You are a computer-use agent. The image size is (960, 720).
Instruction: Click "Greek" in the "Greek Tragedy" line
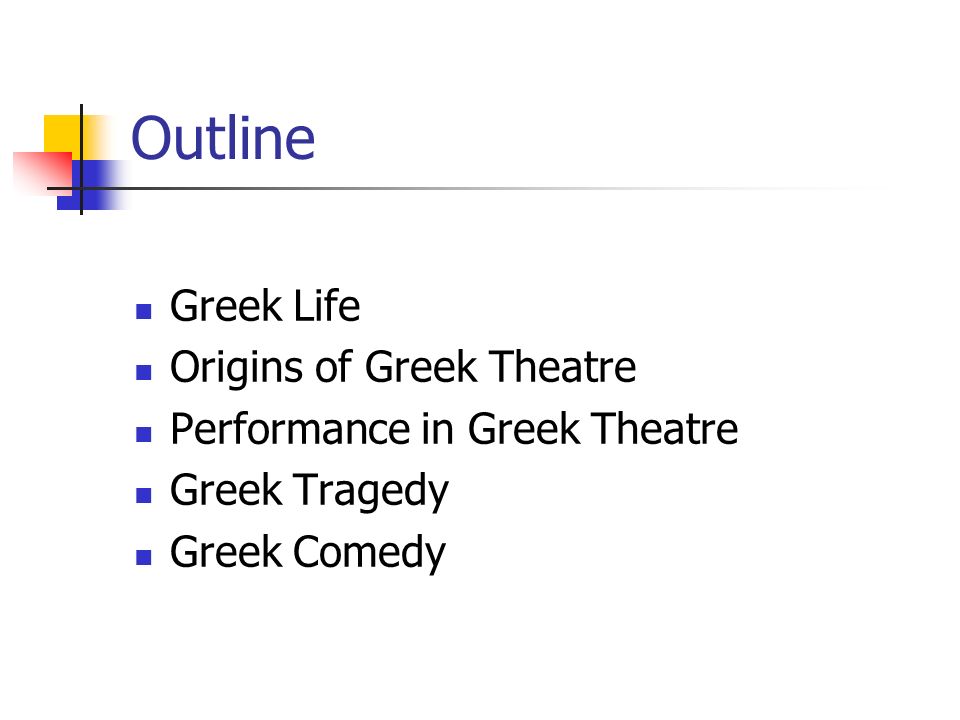pyautogui.click(x=225, y=490)
